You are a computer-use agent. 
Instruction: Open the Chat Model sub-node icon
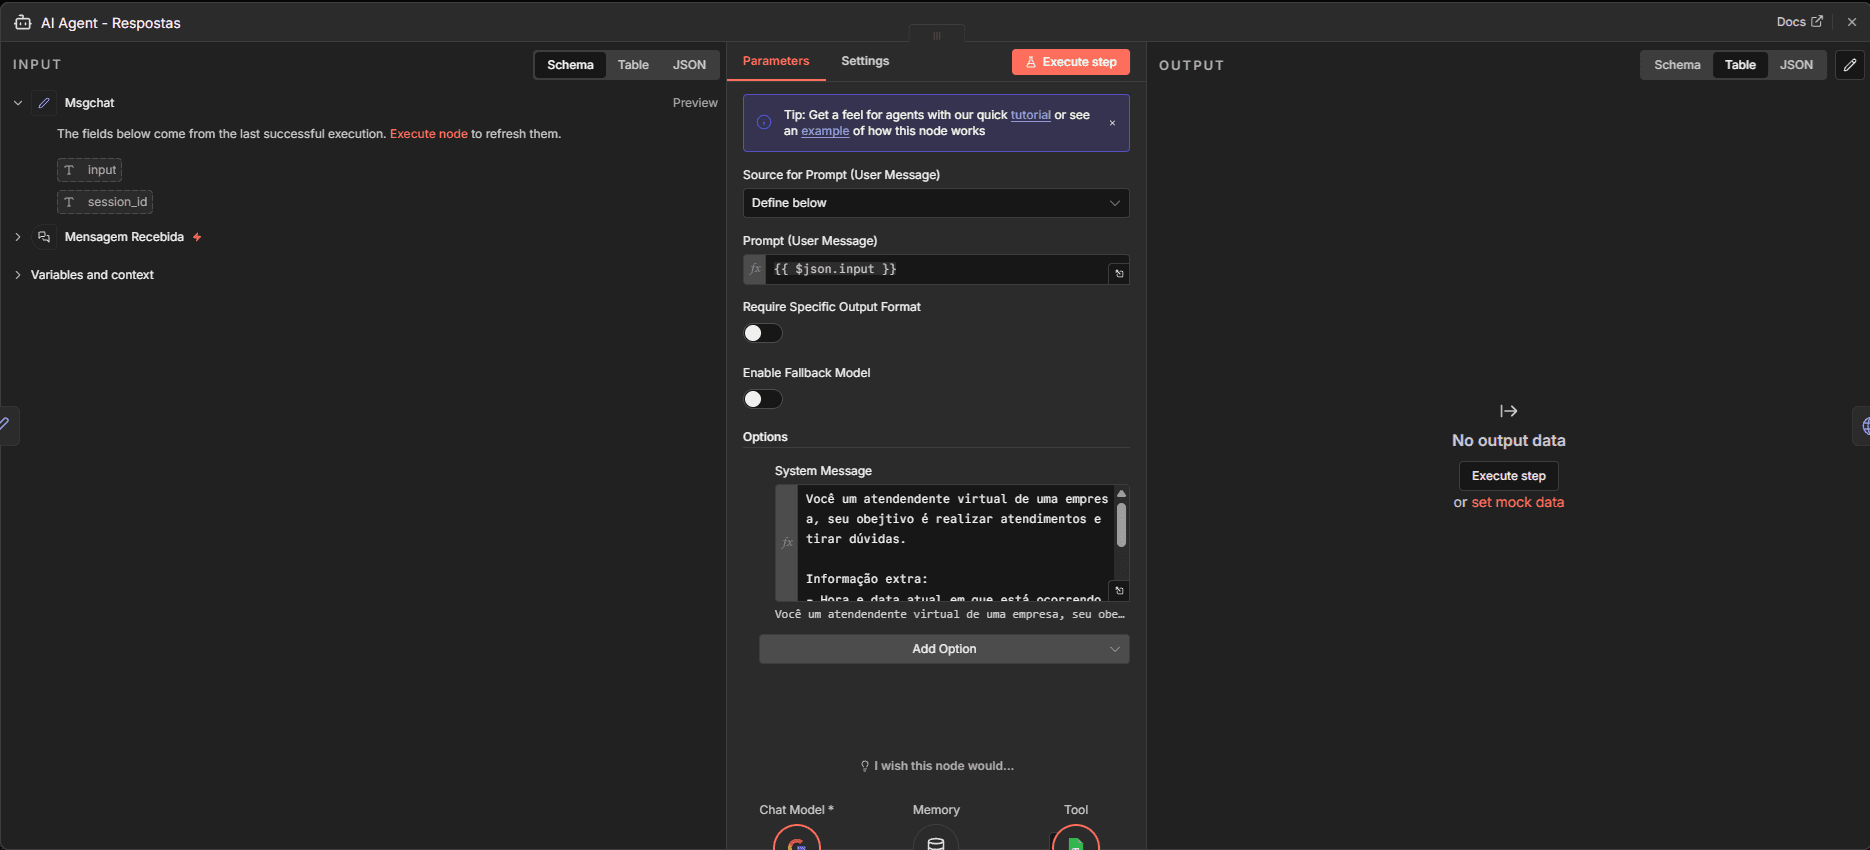(x=797, y=840)
